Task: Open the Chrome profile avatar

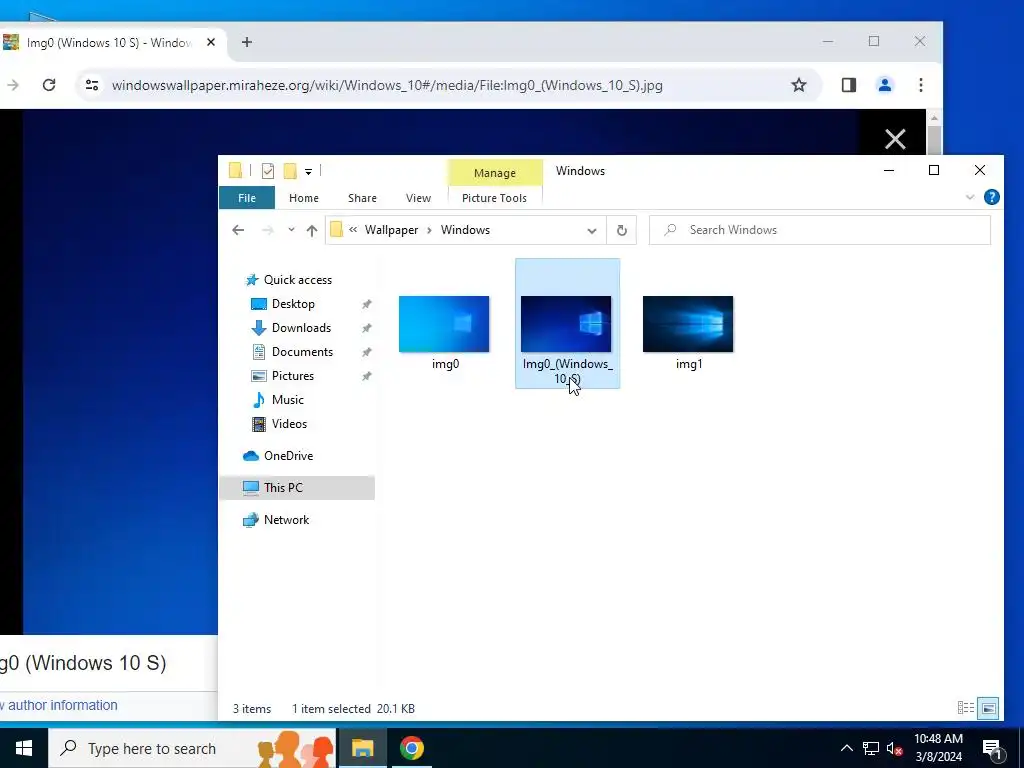Action: pos(885,85)
